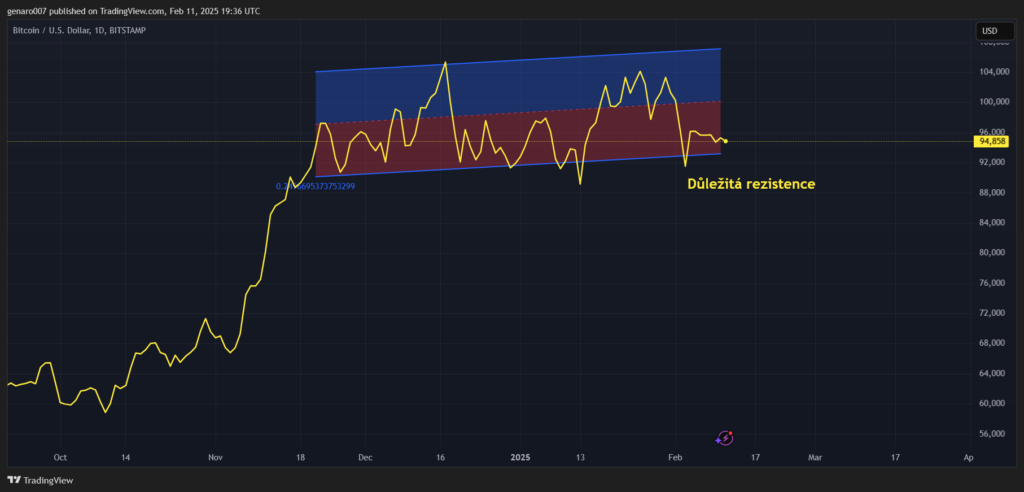The image size is (1024, 492).
Task: Click the published on TradingView.com header text
Action: tap(133, 10)
